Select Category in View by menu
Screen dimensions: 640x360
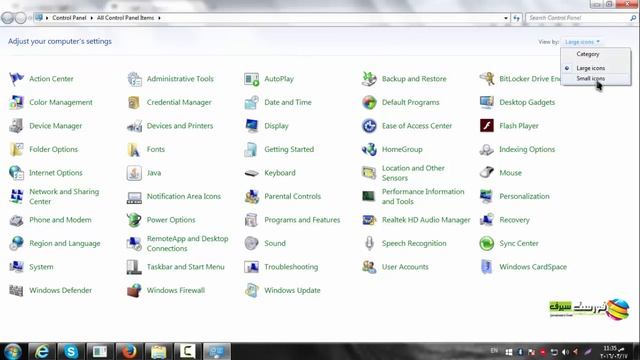click(588, 54)
